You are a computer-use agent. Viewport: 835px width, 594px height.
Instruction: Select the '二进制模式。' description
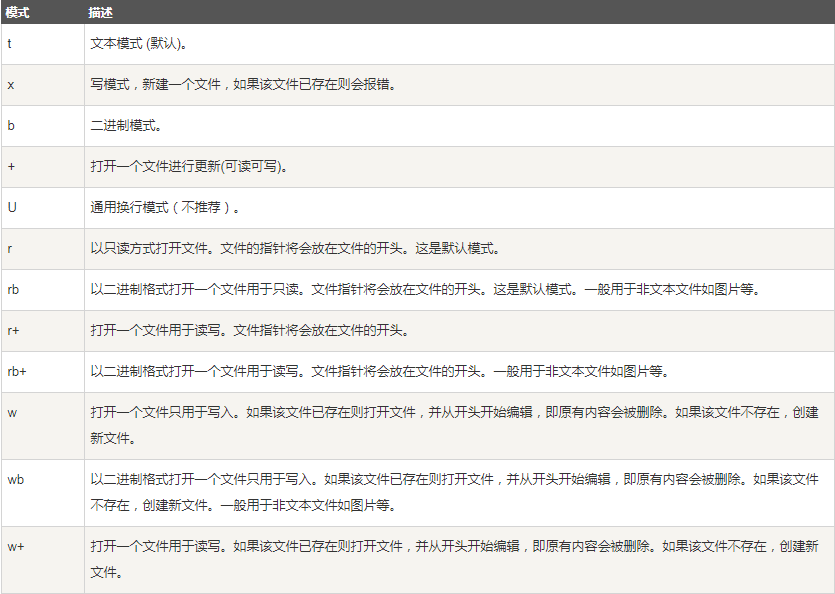pyautogui.click(x=126, y=126)
